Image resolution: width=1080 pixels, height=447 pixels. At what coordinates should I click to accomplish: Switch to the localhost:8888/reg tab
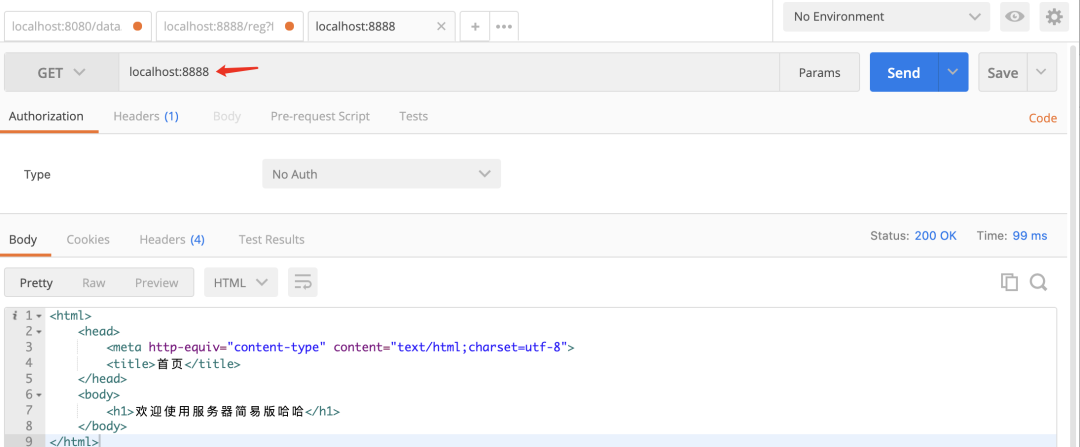pyautogui.click(x=230, y=26)
